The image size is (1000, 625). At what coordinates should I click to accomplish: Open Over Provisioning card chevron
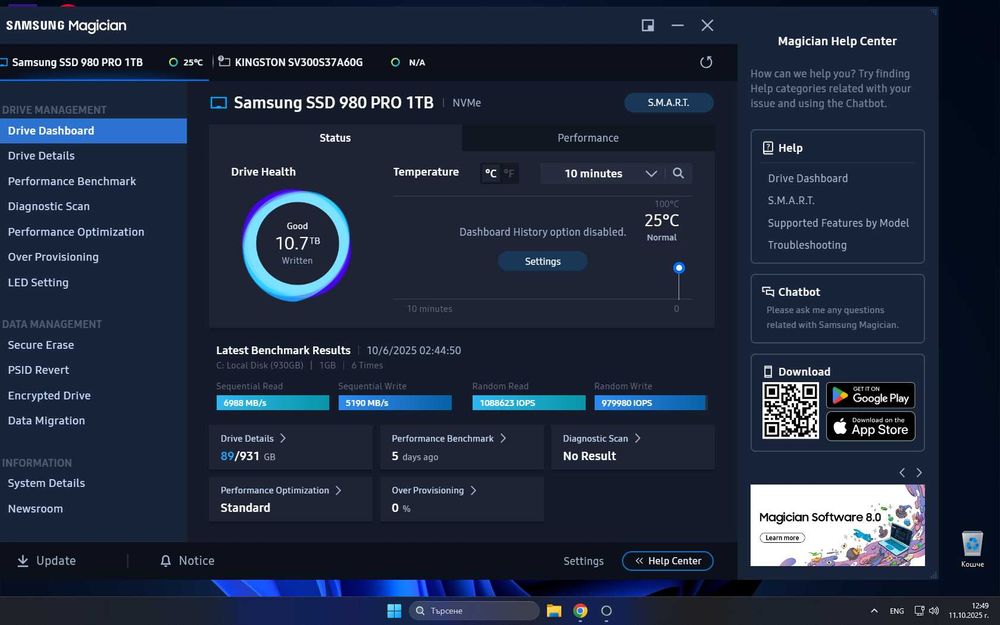pyautogui.click(x=473, y=490)
